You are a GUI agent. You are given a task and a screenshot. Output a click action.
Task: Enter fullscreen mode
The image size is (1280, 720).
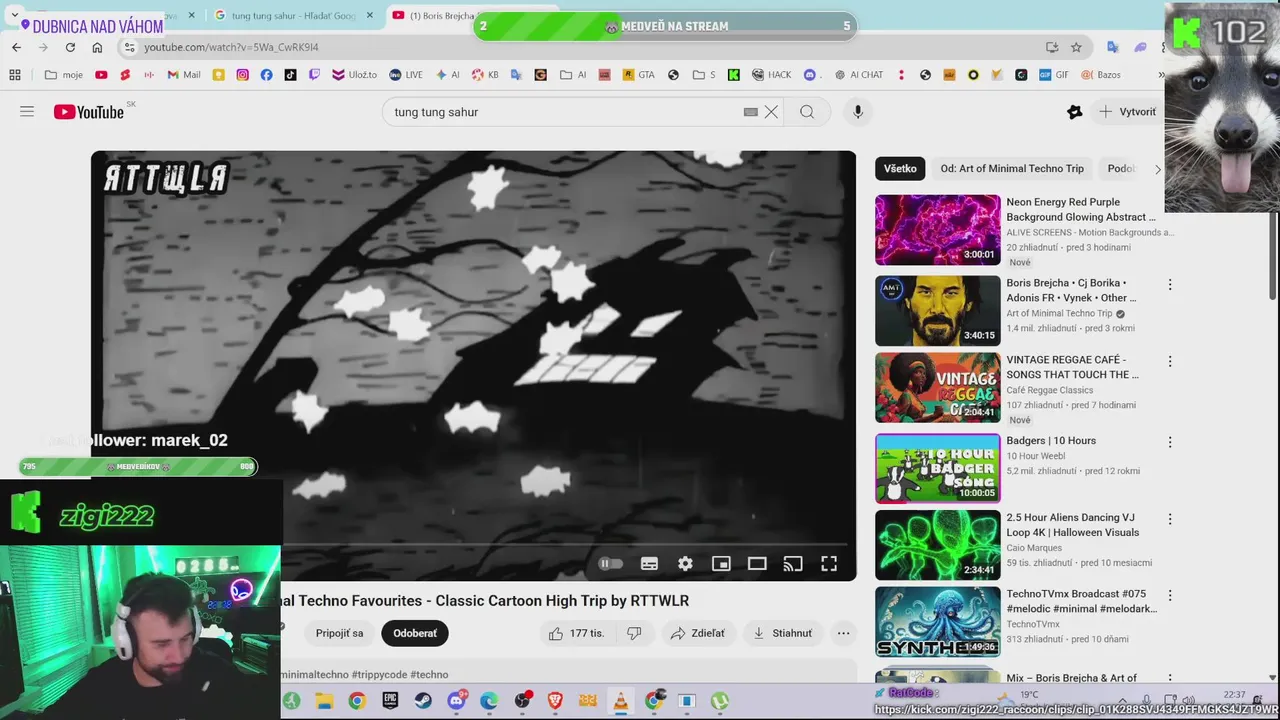coord(829,564)
